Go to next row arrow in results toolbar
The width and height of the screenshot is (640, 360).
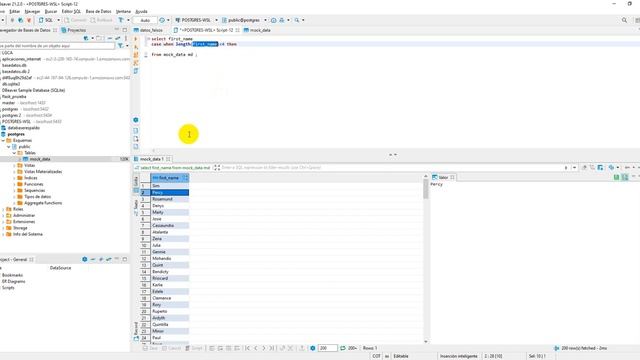pos(264,348)
